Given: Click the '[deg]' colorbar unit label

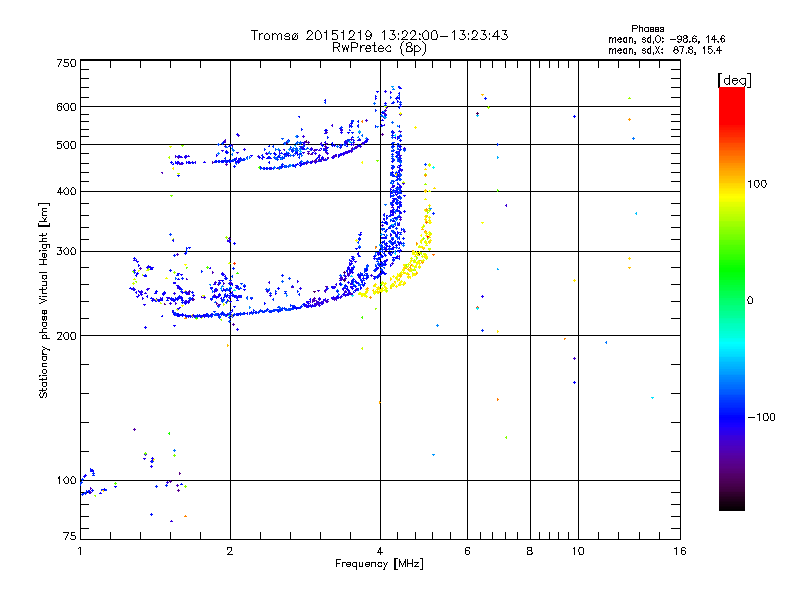Looking at the screenshot, I should pyautogui.click(x=734, y=81).
